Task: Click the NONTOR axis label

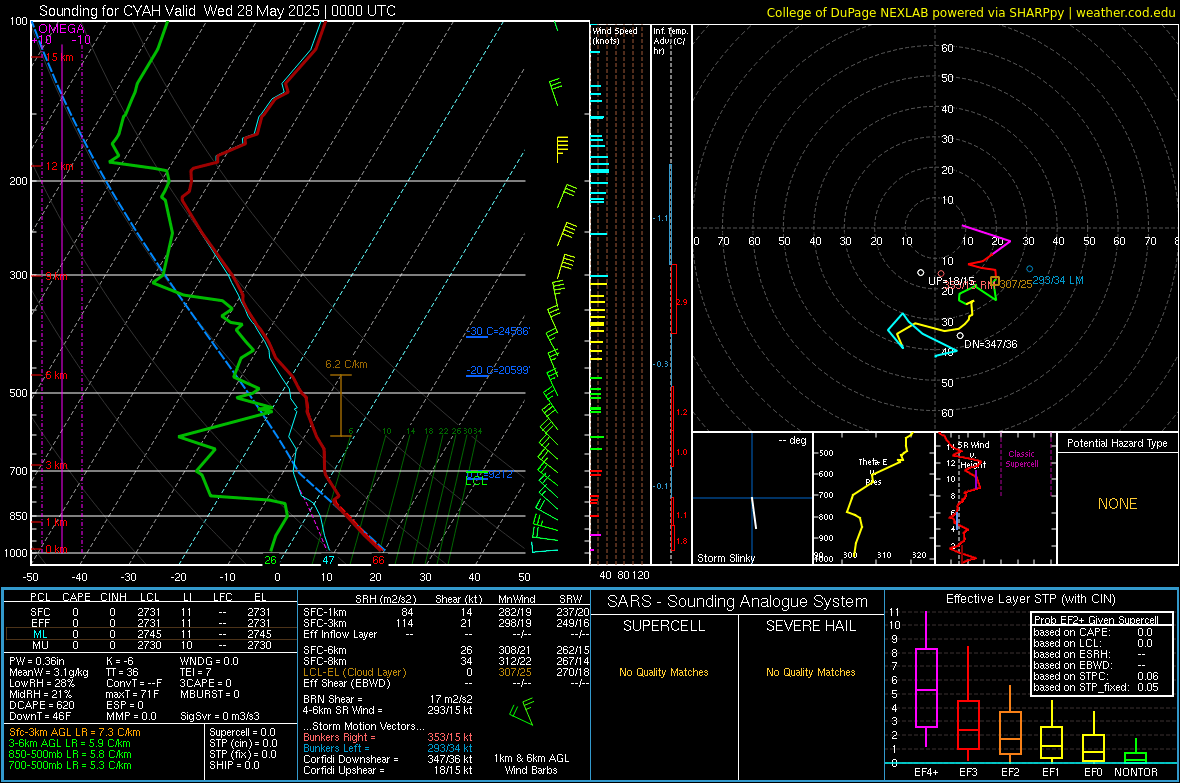Action: tap(1136, 772)
